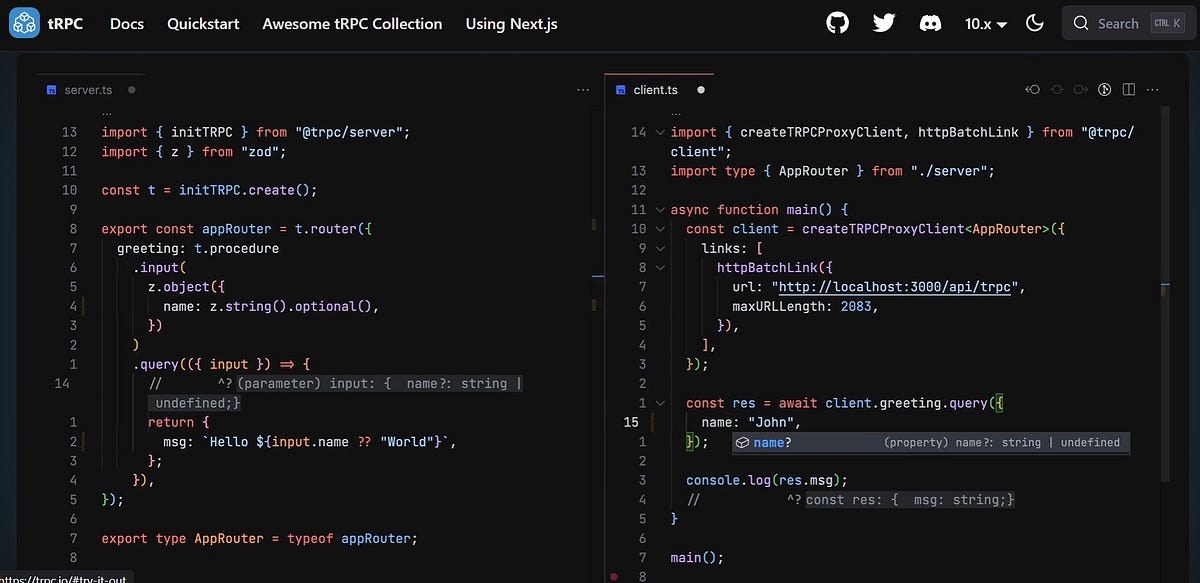The width and height of the screenshot is (1200, 583).
Task: Go to the Docs nav item
Action: [x=127, y=23]
